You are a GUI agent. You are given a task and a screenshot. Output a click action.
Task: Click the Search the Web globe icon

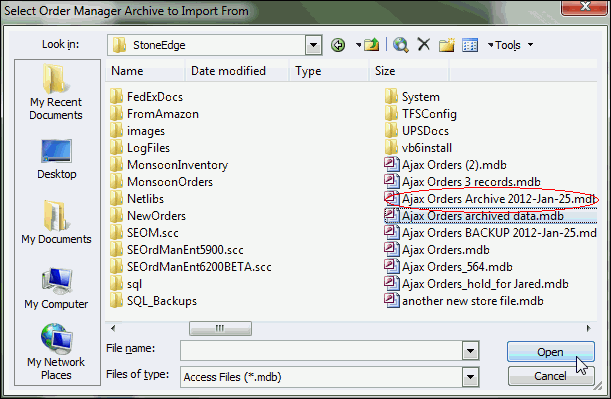[401, 45]
